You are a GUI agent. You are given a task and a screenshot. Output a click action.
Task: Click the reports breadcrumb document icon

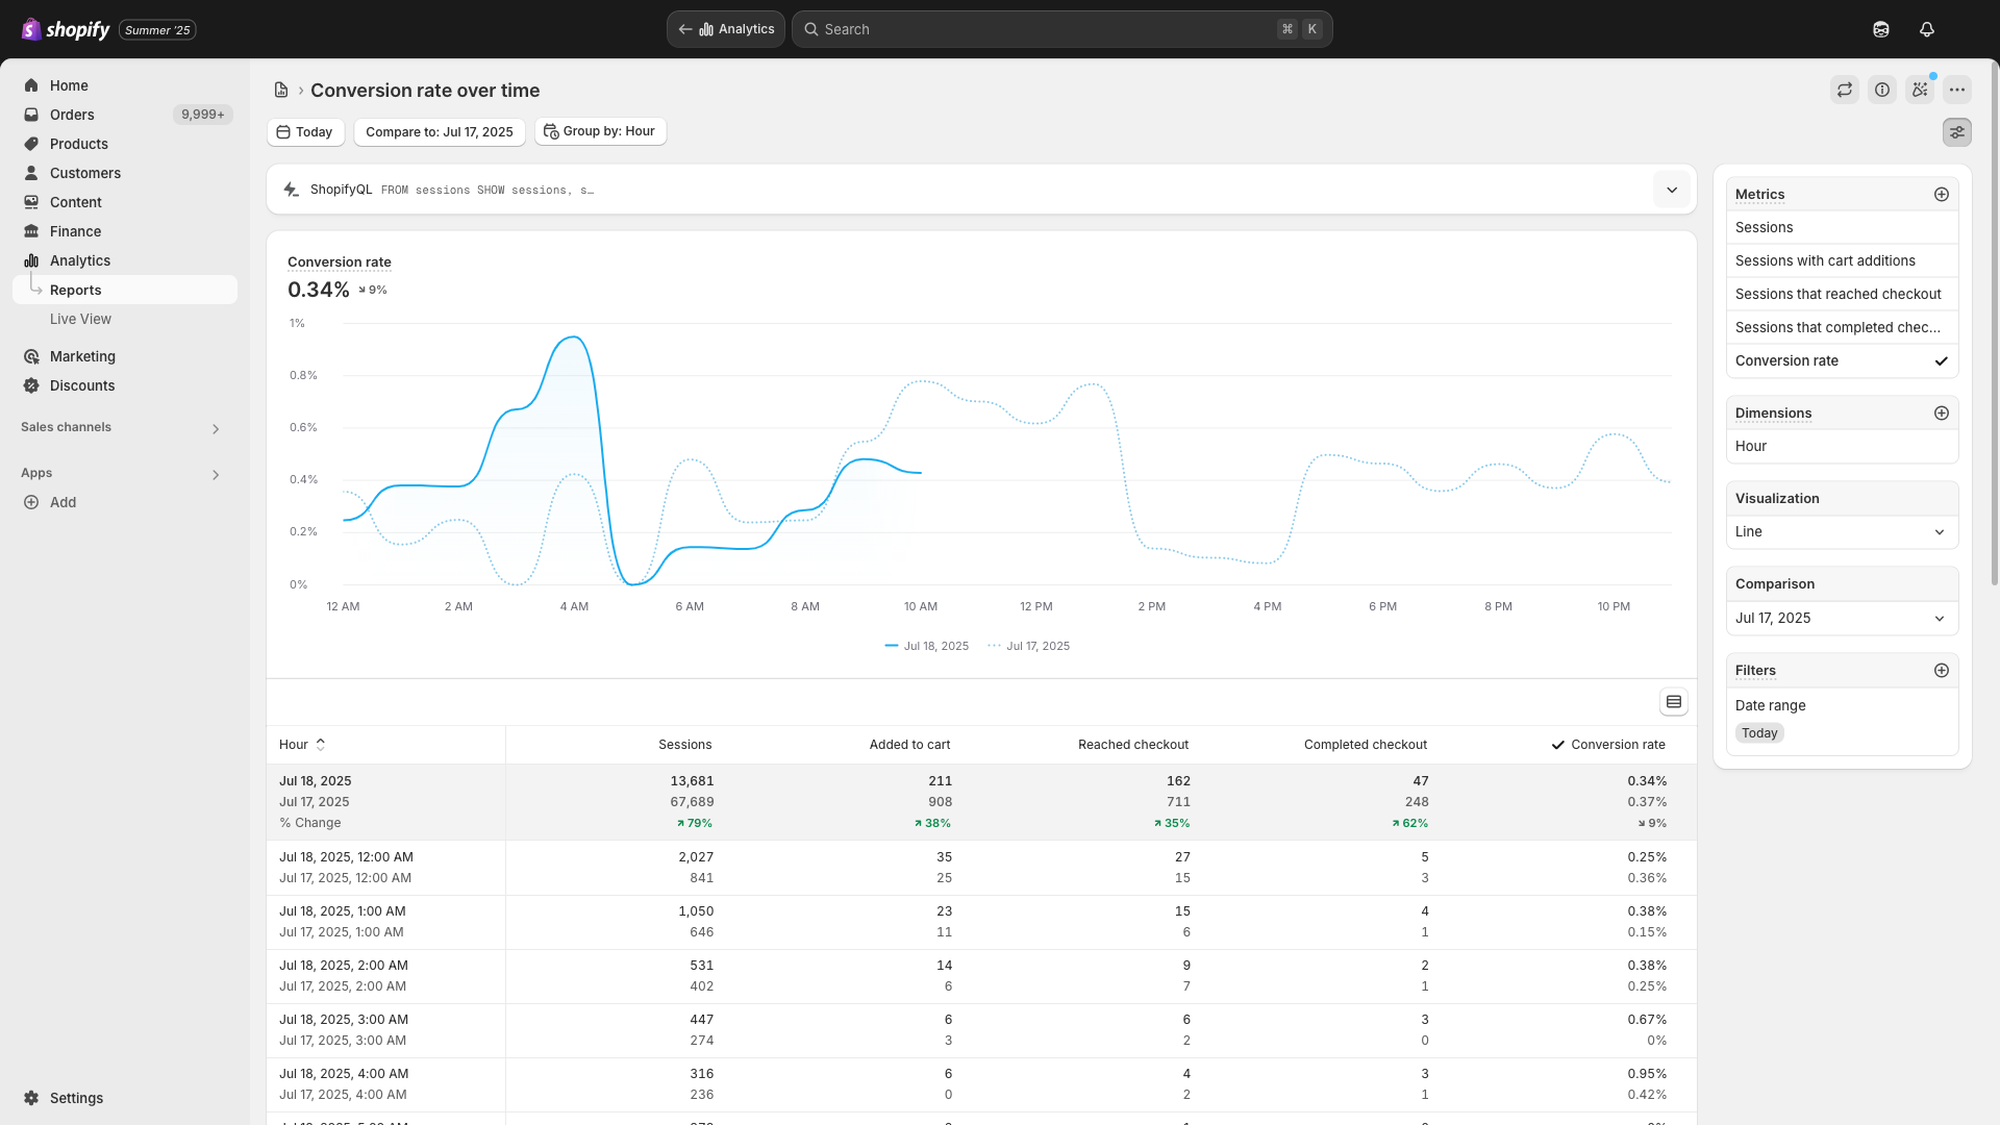pos(281,90)
